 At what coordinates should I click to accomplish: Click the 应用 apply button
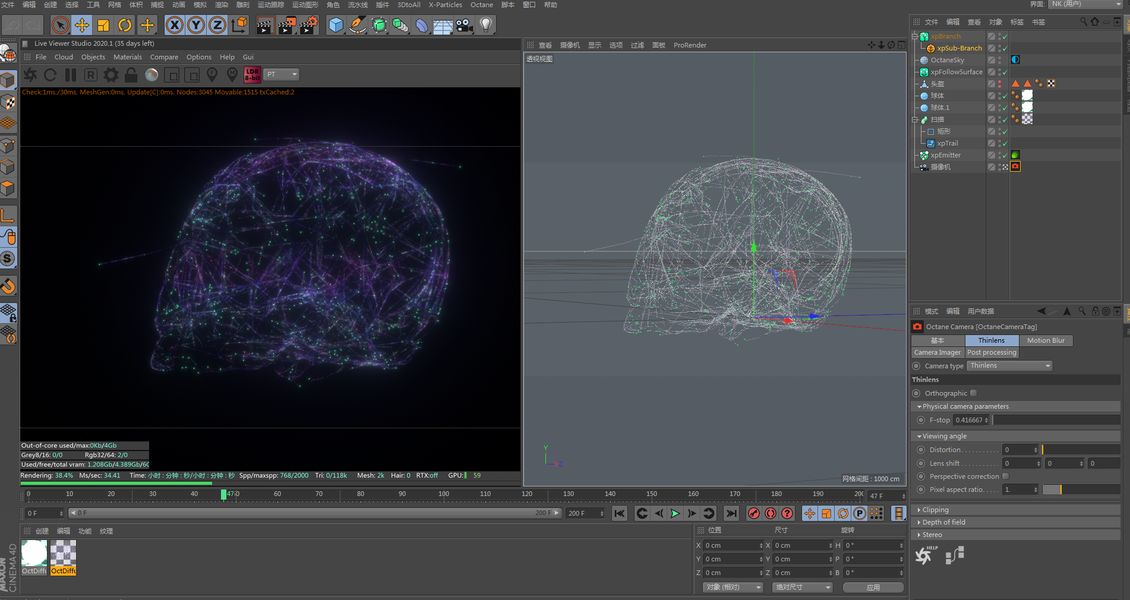(872, 587)
